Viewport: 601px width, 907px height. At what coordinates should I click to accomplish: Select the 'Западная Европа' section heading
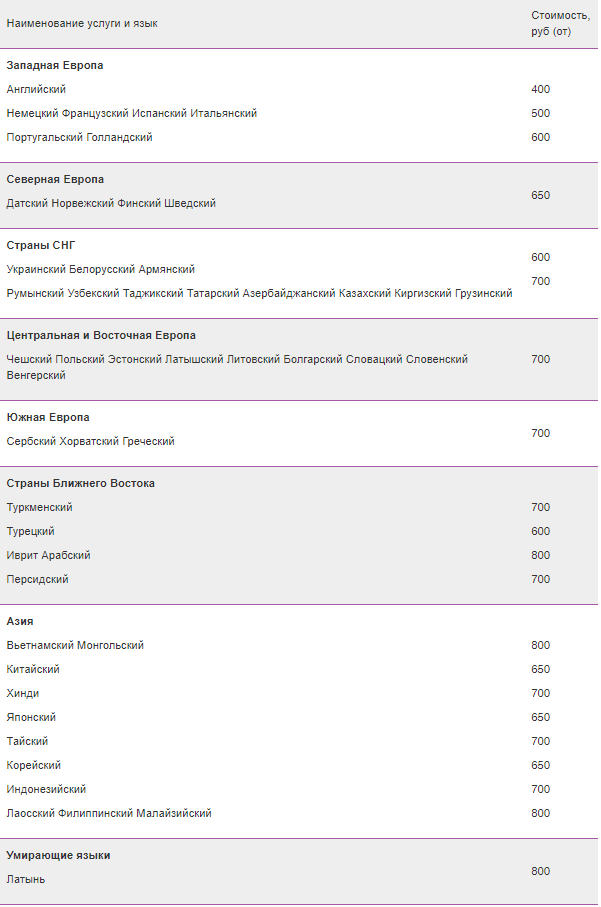55,65
